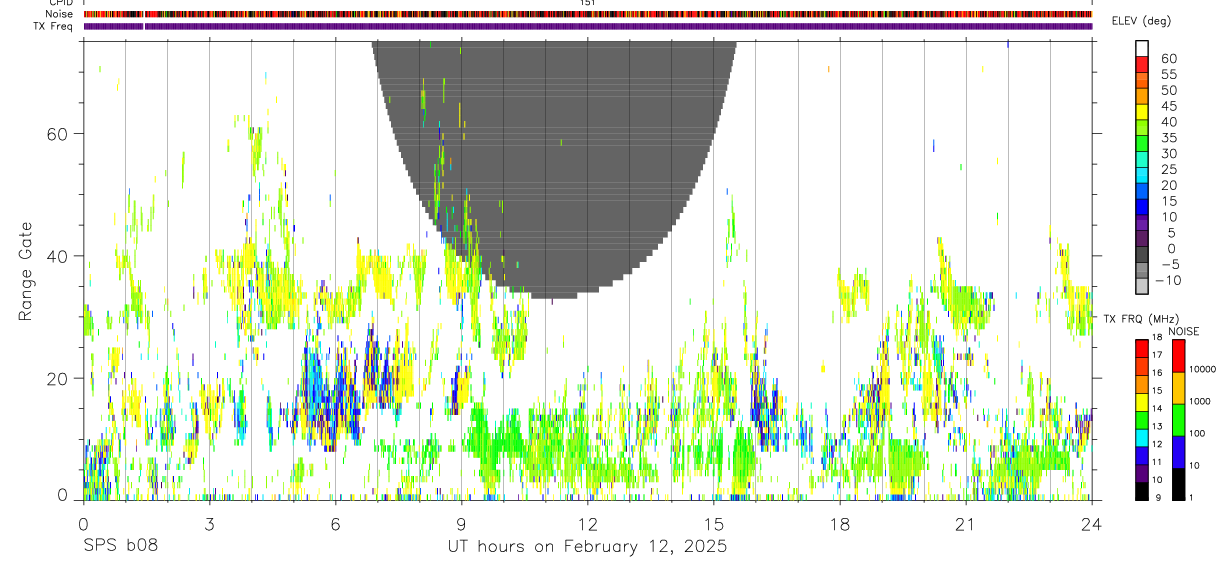Image resolution: width=1228 pixels, height=567 pixels.
Task: Click the CPID value '151' above the plot
Action: click(588, 3)
